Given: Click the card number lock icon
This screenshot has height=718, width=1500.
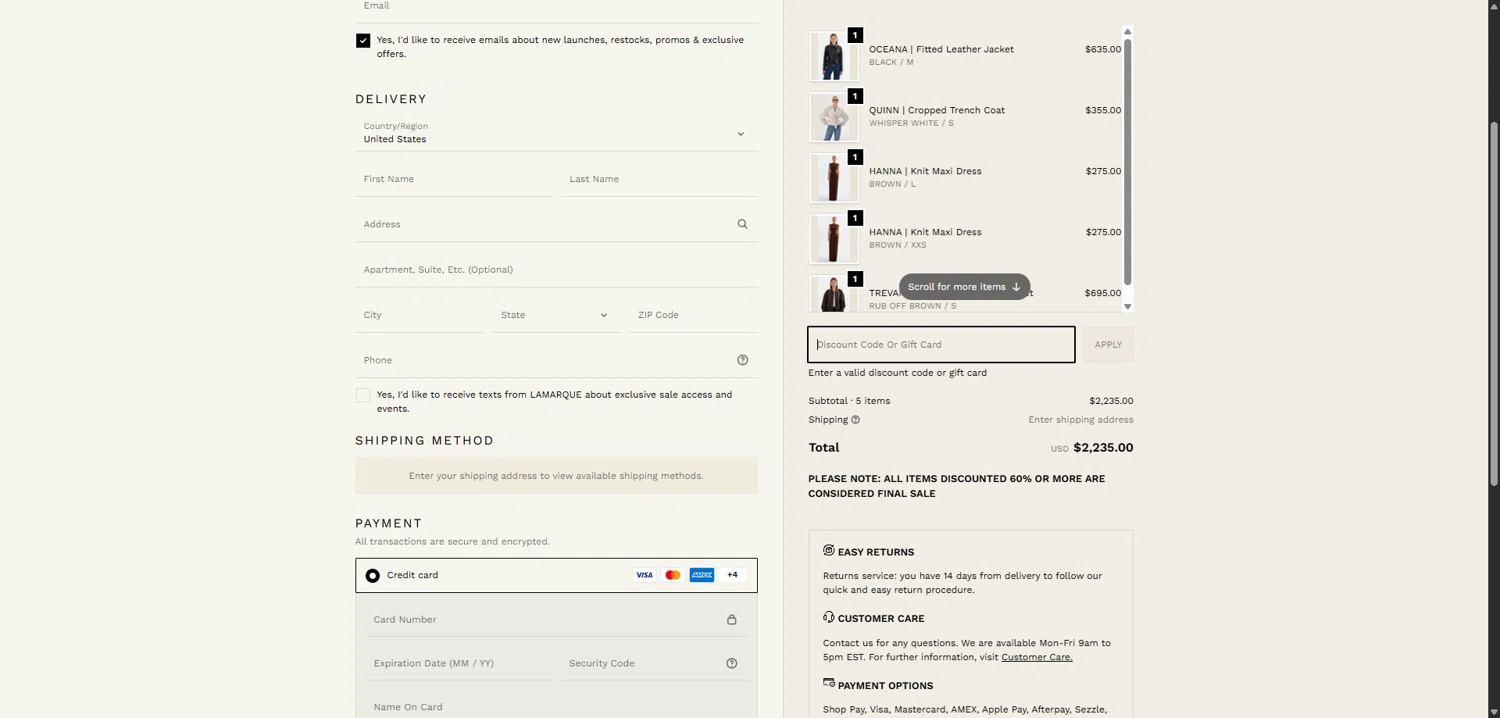Looking at the screenshot, I should (x=731, y=620).
